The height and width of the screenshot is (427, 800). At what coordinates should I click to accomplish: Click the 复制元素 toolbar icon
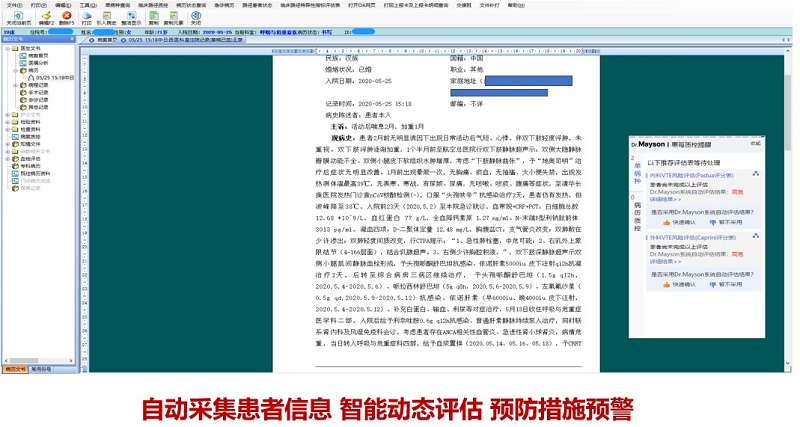(173, 18)
